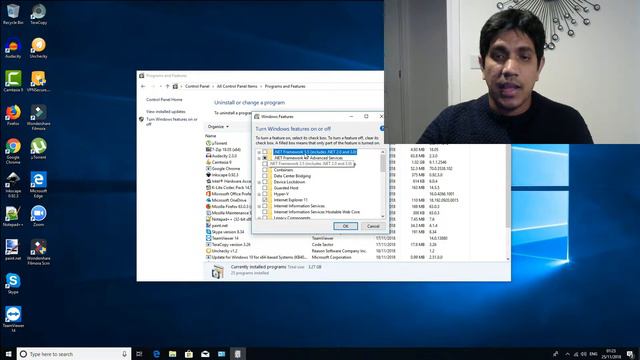This screenshot has width=640, height=360.
Task: Select the Wondershare Filmora desktop shortcut
Action: click(x=38, y=118)
